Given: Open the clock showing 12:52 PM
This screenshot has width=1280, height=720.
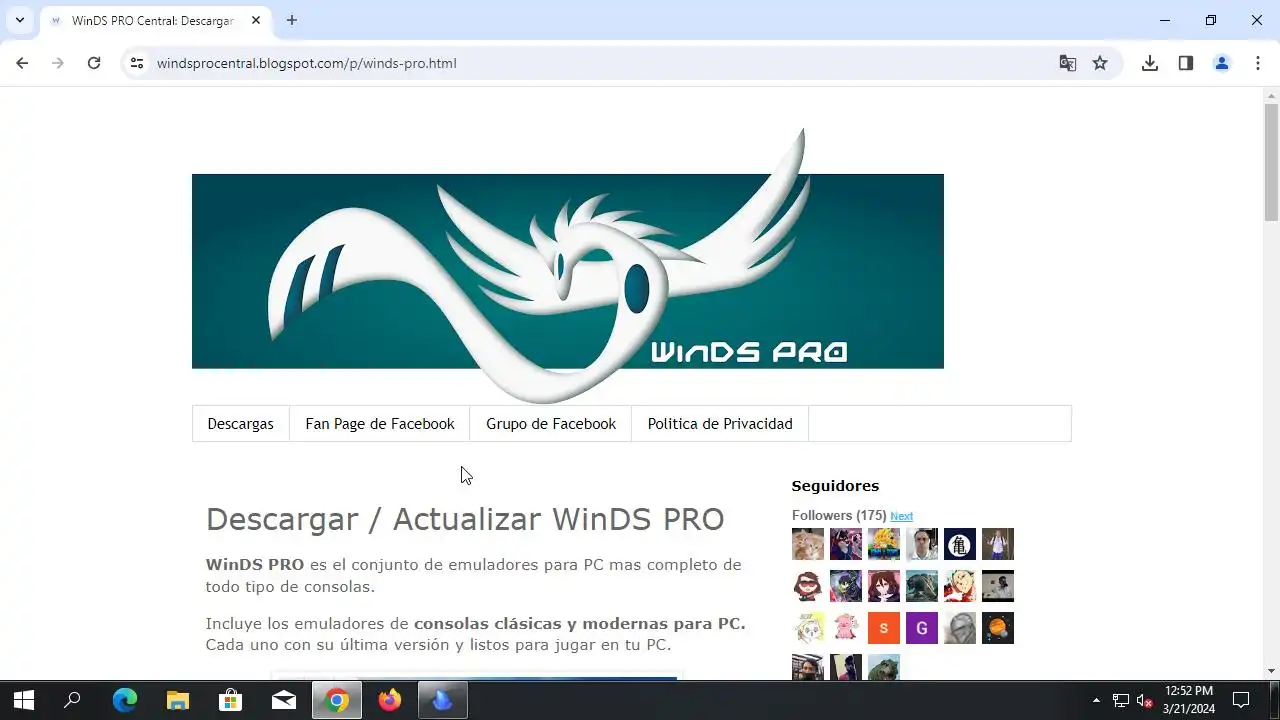Looking at the screenshot, I should (x=1189, y=700).
